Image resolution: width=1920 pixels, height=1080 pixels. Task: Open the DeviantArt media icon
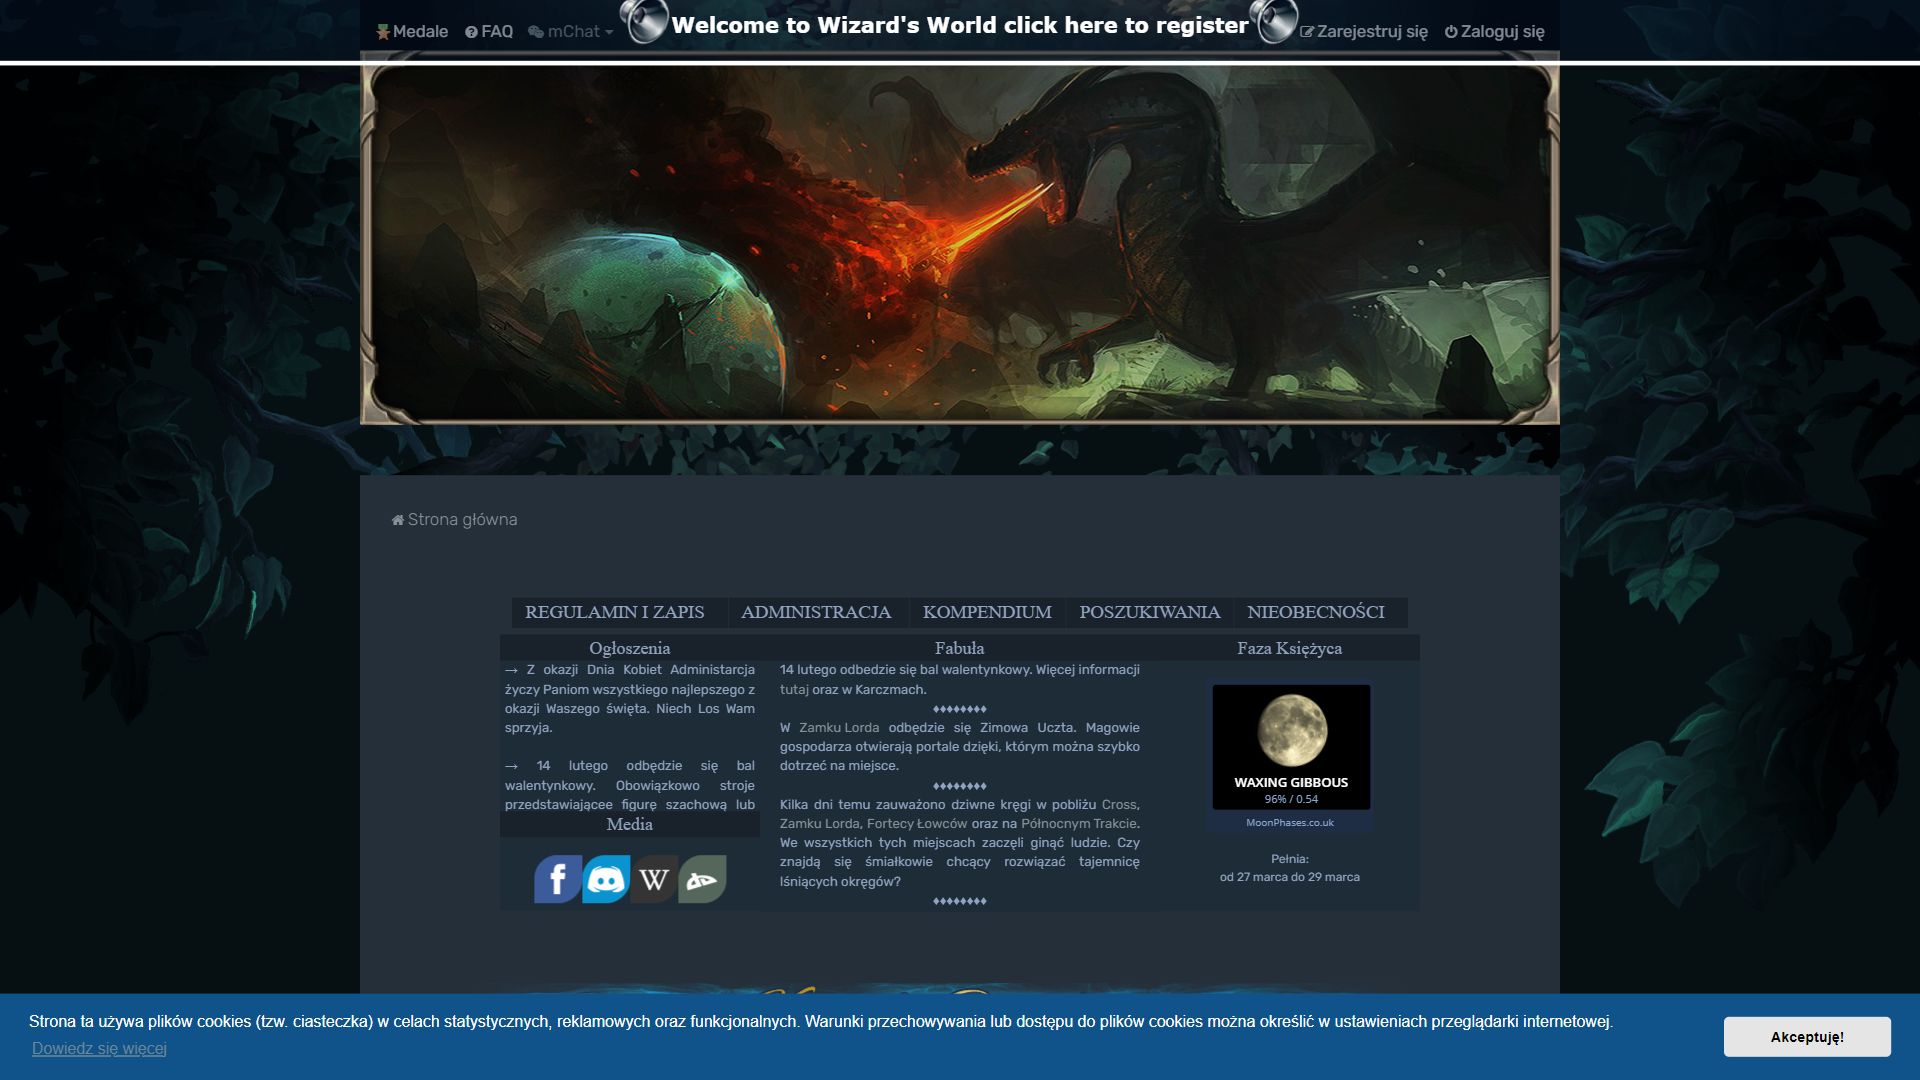coord(702,879)
